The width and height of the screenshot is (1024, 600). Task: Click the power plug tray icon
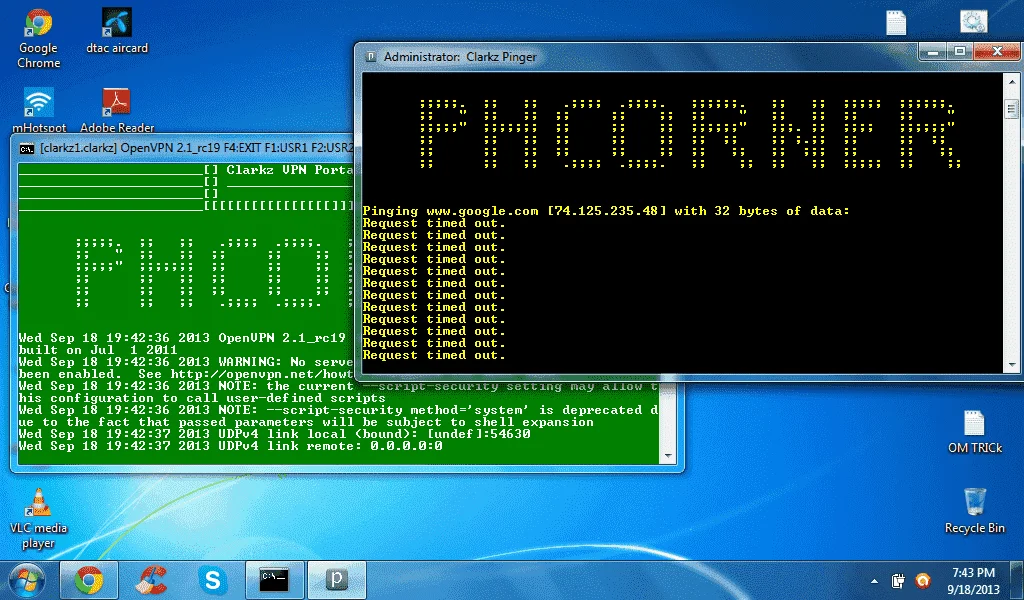click(x=897, y=580)
